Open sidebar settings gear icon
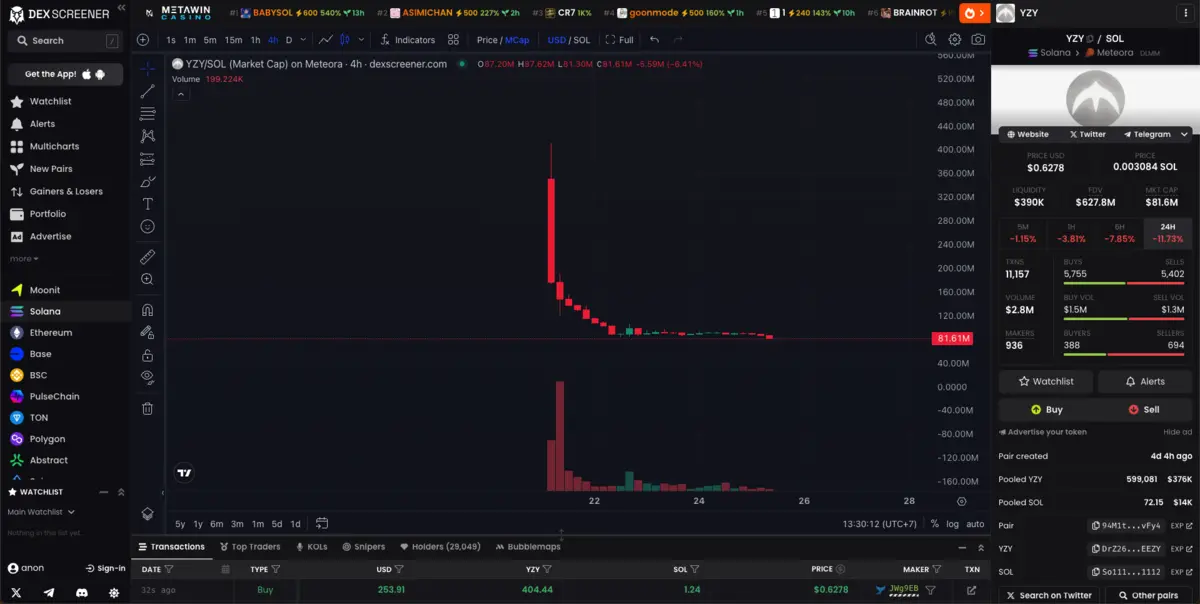Viewport: 1200px width, 604px height. pos(114,593)
